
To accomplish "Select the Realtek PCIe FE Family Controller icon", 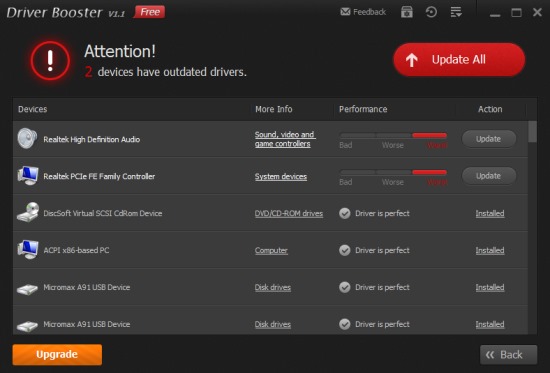I will click(x=28, y=175).
